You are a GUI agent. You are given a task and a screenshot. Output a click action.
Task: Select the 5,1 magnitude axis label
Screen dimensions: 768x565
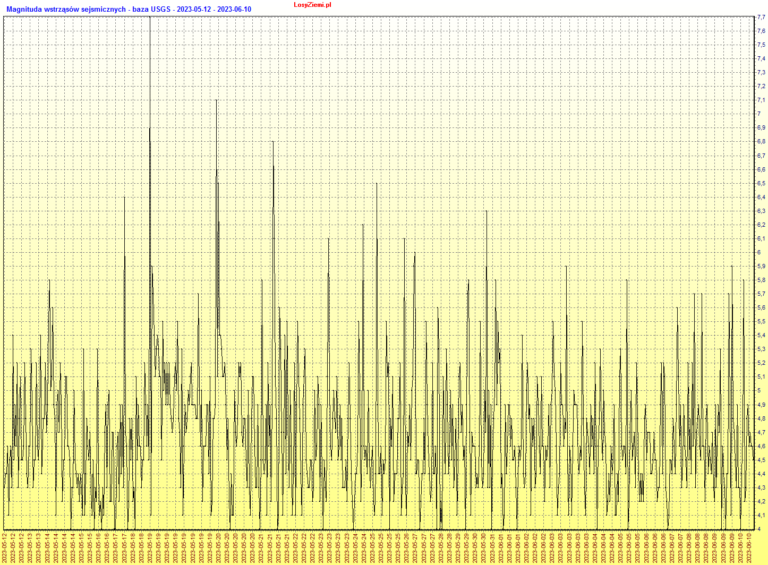click(761, 377)
